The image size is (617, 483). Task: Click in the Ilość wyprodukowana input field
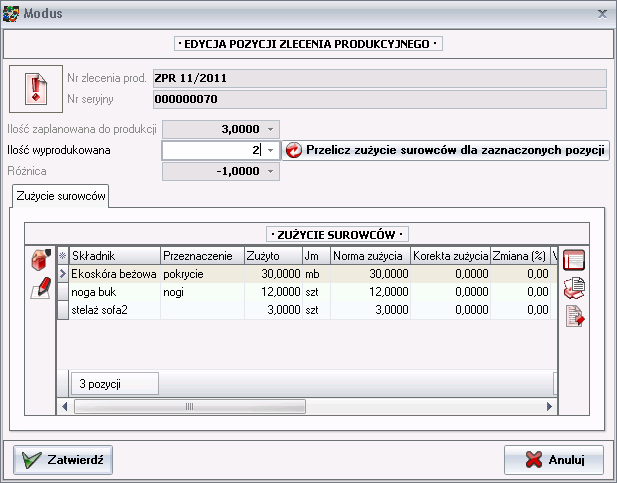coord(210,150)
